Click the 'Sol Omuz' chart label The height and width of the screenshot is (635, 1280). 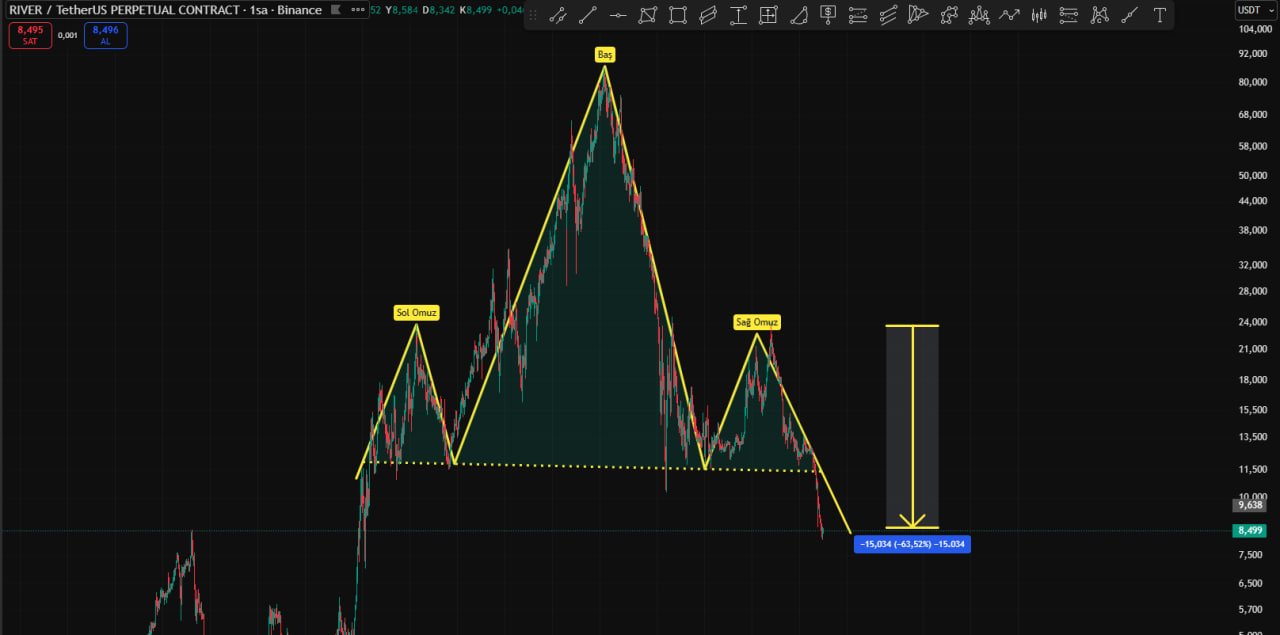(417, 313)
